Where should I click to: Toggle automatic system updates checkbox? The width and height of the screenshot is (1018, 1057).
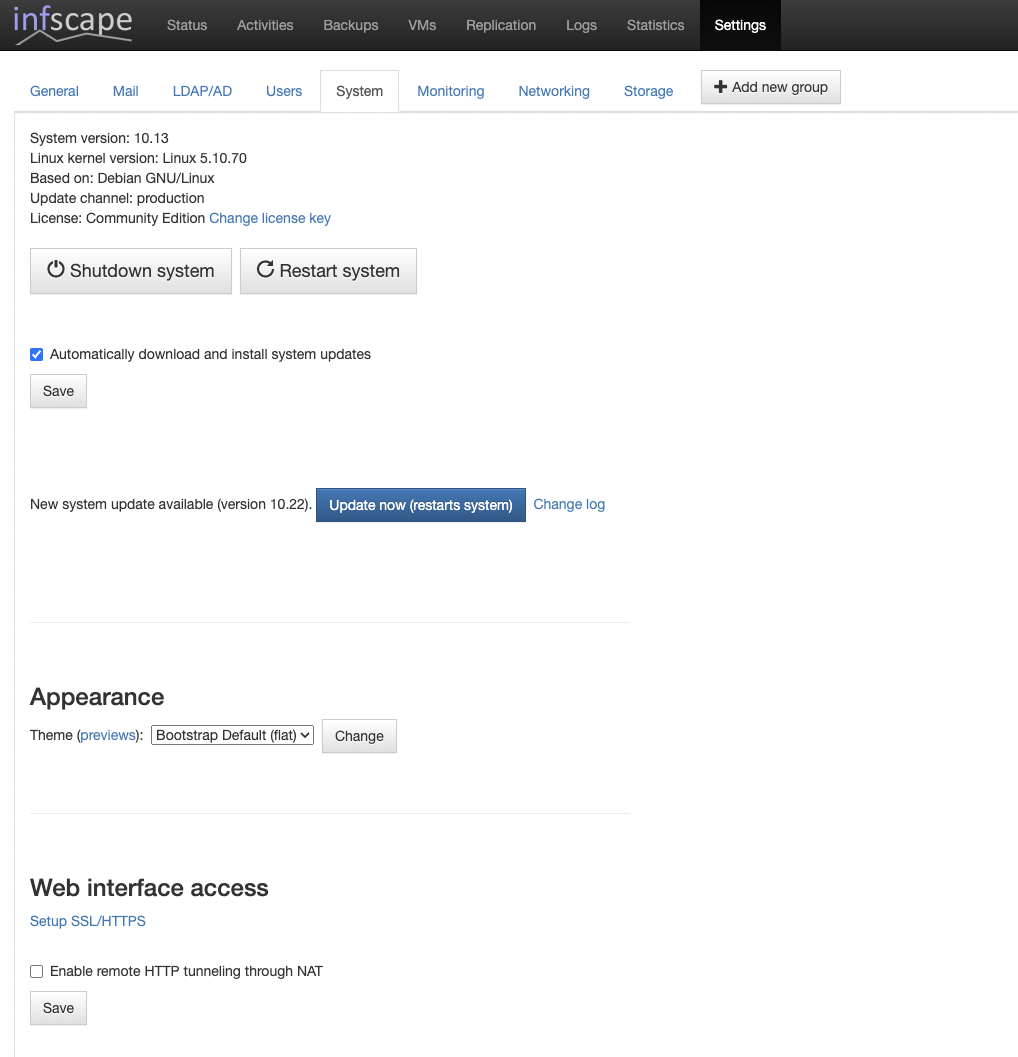coord(37,354)
